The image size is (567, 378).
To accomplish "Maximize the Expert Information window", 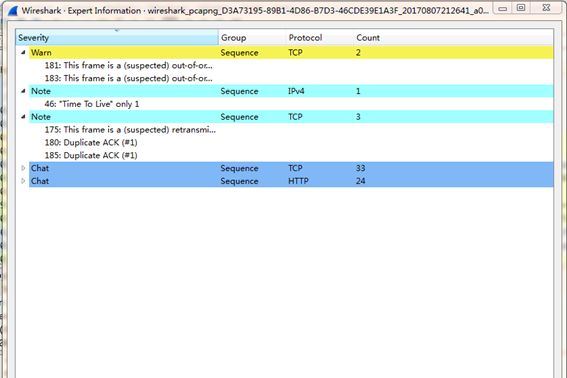I will [521, 8].
